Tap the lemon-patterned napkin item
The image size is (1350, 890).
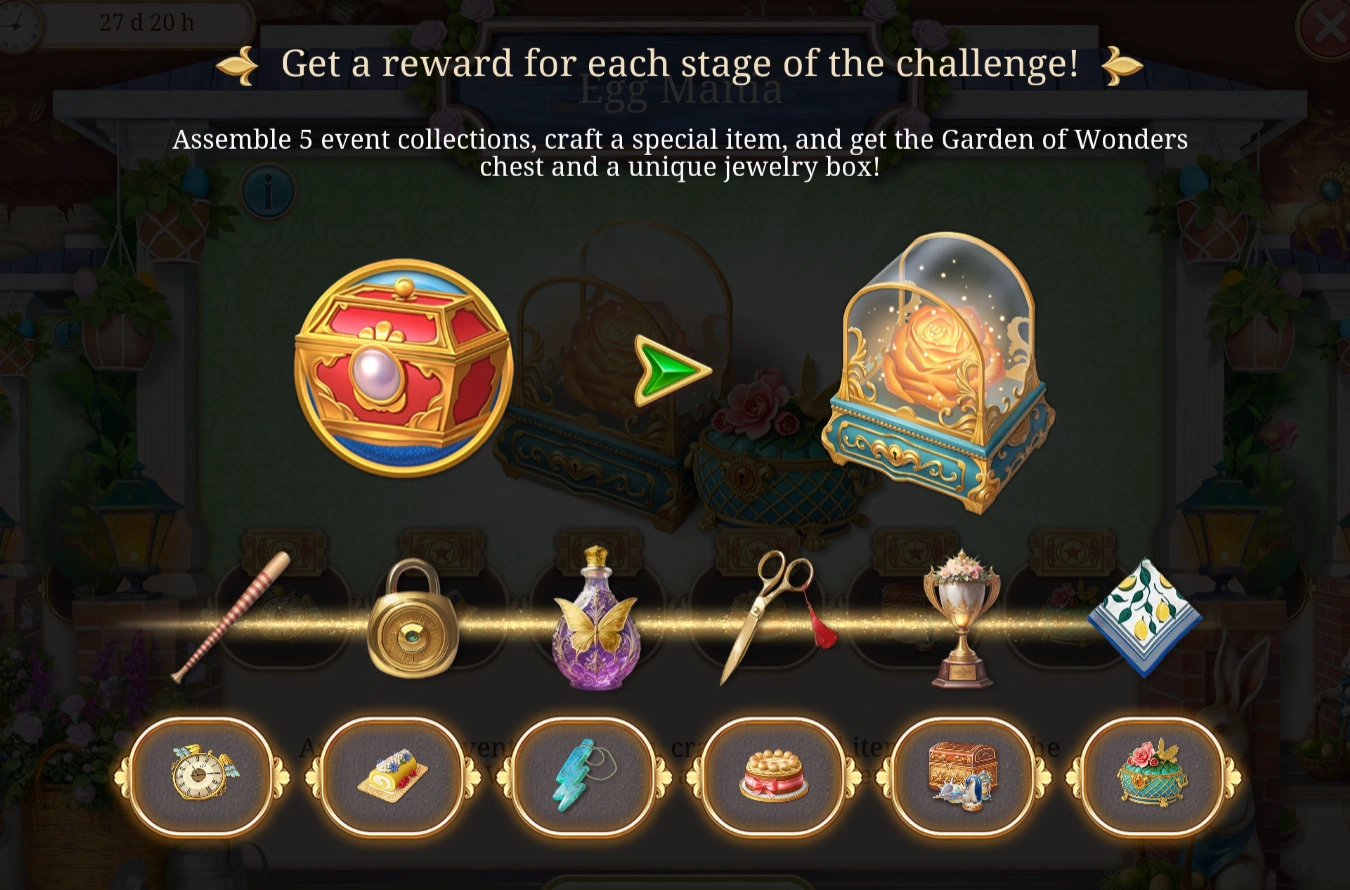[1145, 616]
